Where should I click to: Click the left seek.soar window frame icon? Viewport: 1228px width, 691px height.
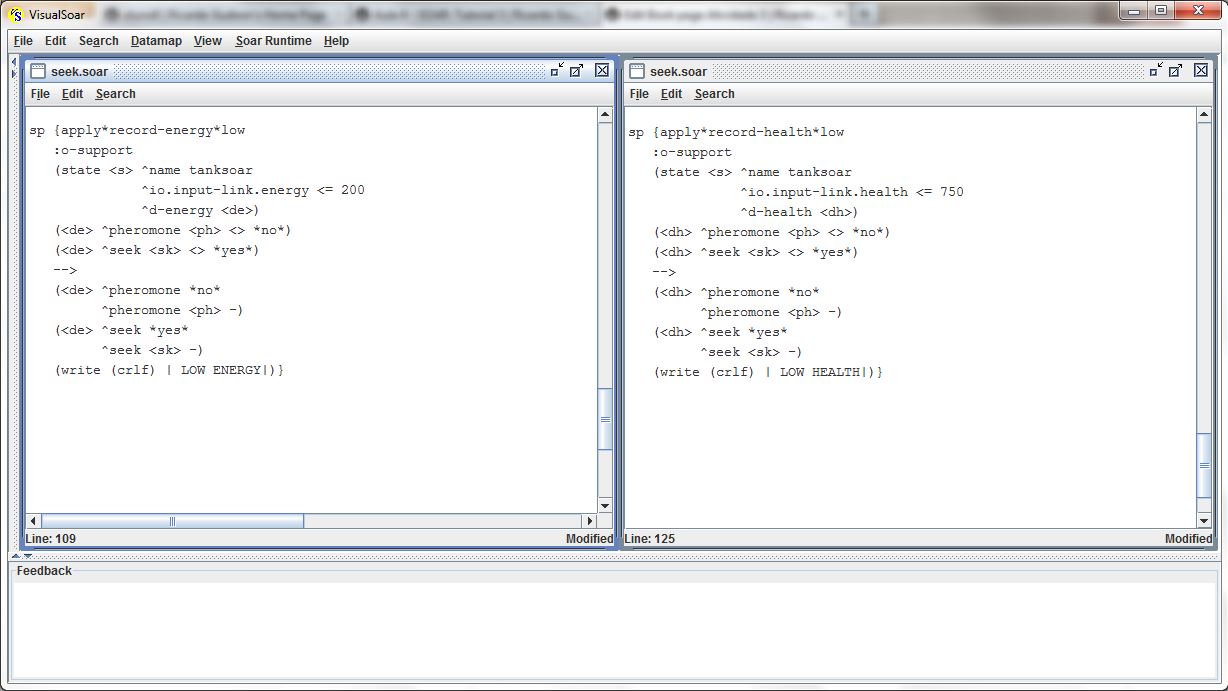(38, 71)
